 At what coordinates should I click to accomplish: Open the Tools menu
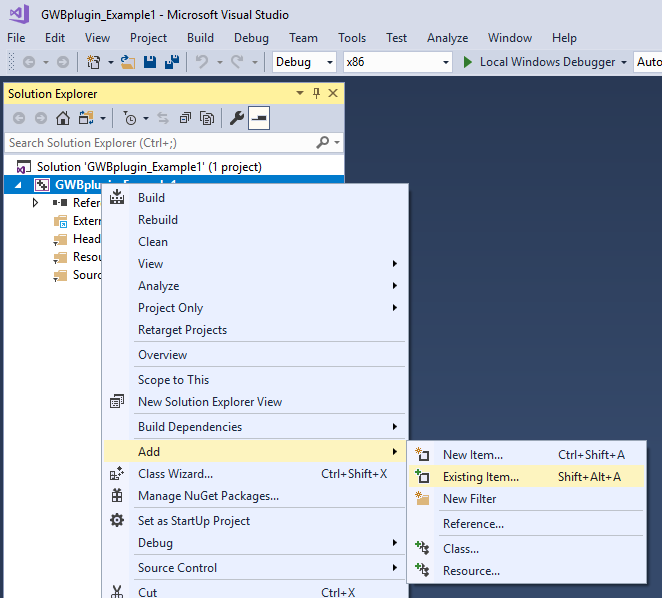pos(352,38)
